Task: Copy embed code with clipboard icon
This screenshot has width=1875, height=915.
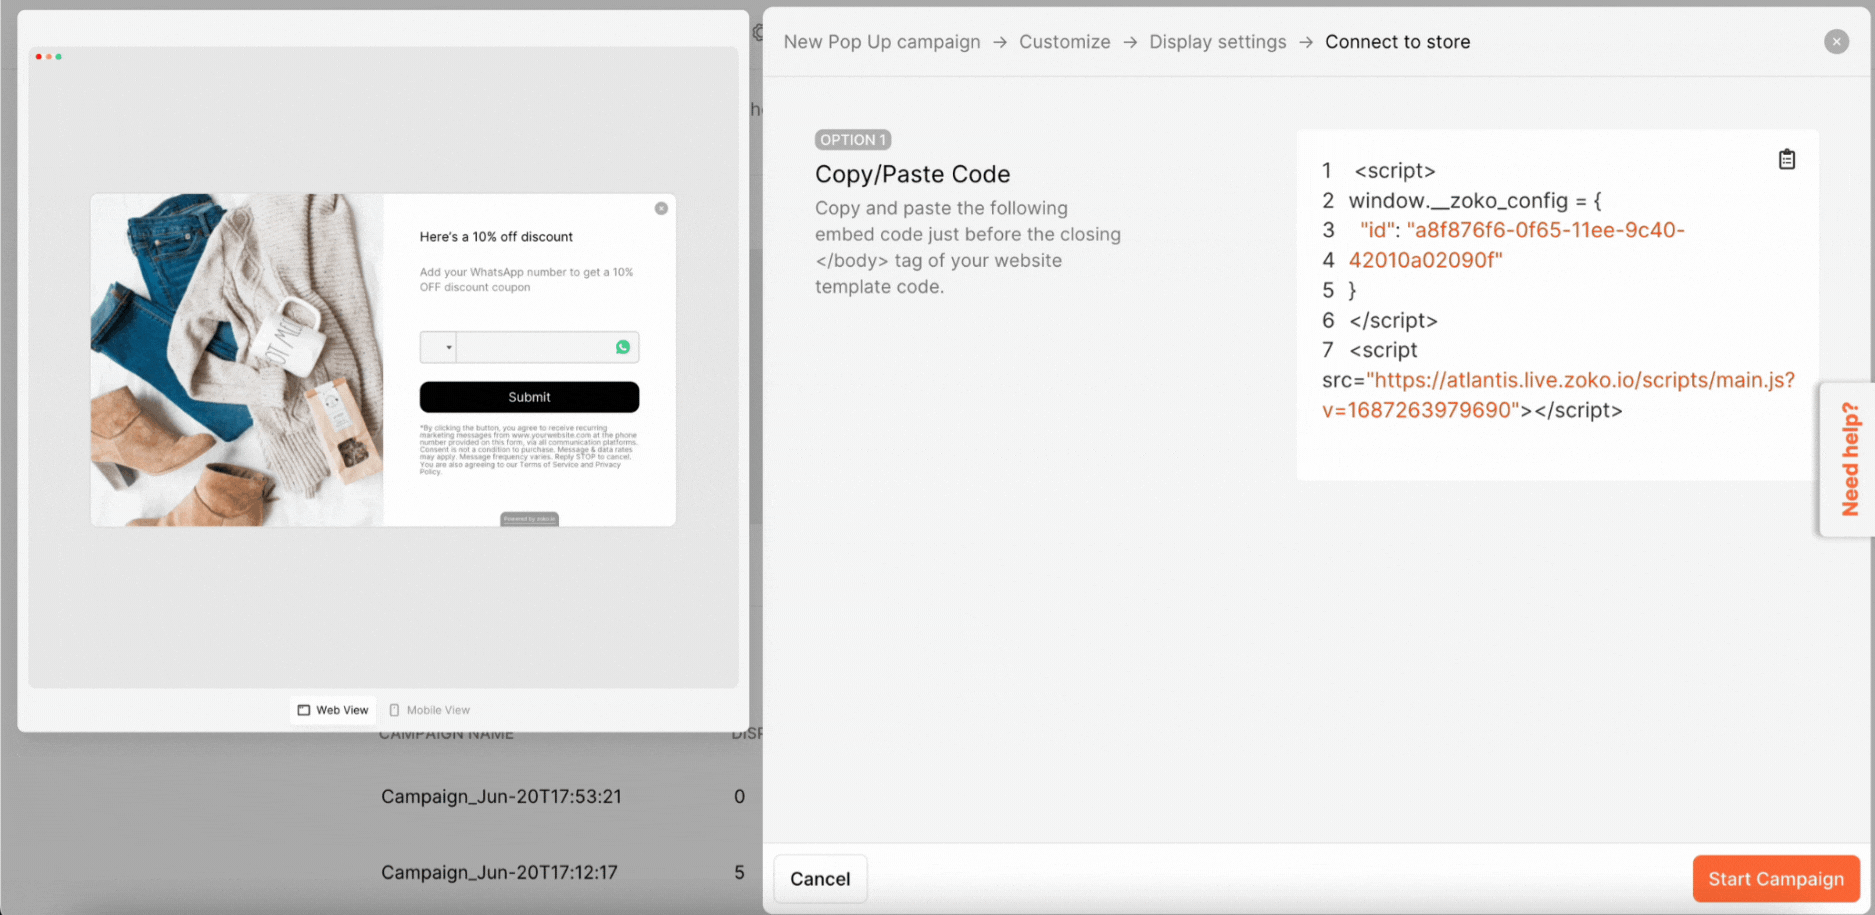Action: pos(1787,159)
